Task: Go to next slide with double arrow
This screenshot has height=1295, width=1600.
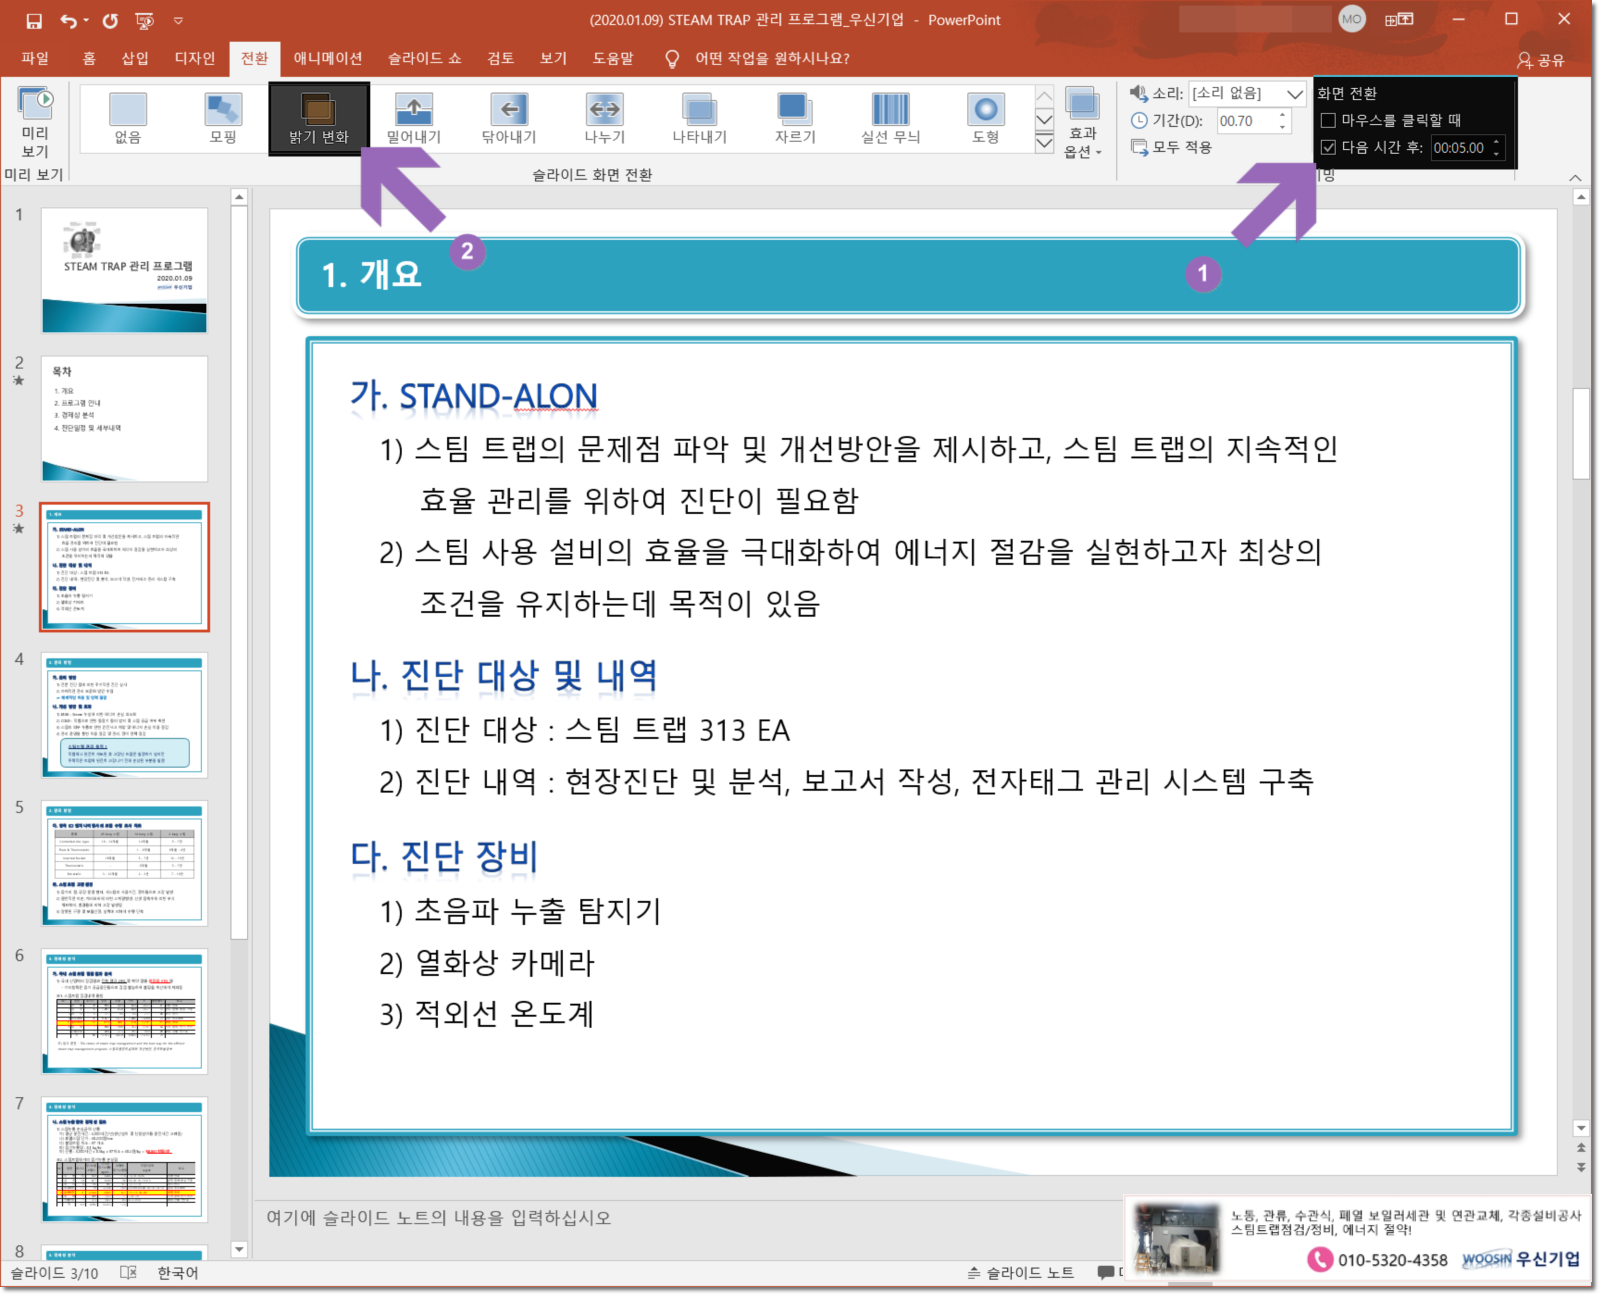Action: click(1581, 1167)
